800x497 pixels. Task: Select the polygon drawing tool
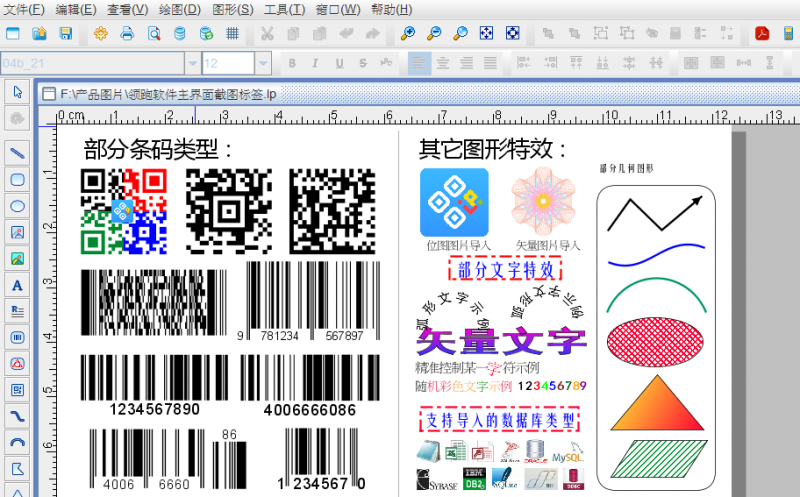(x=17, y=468)
